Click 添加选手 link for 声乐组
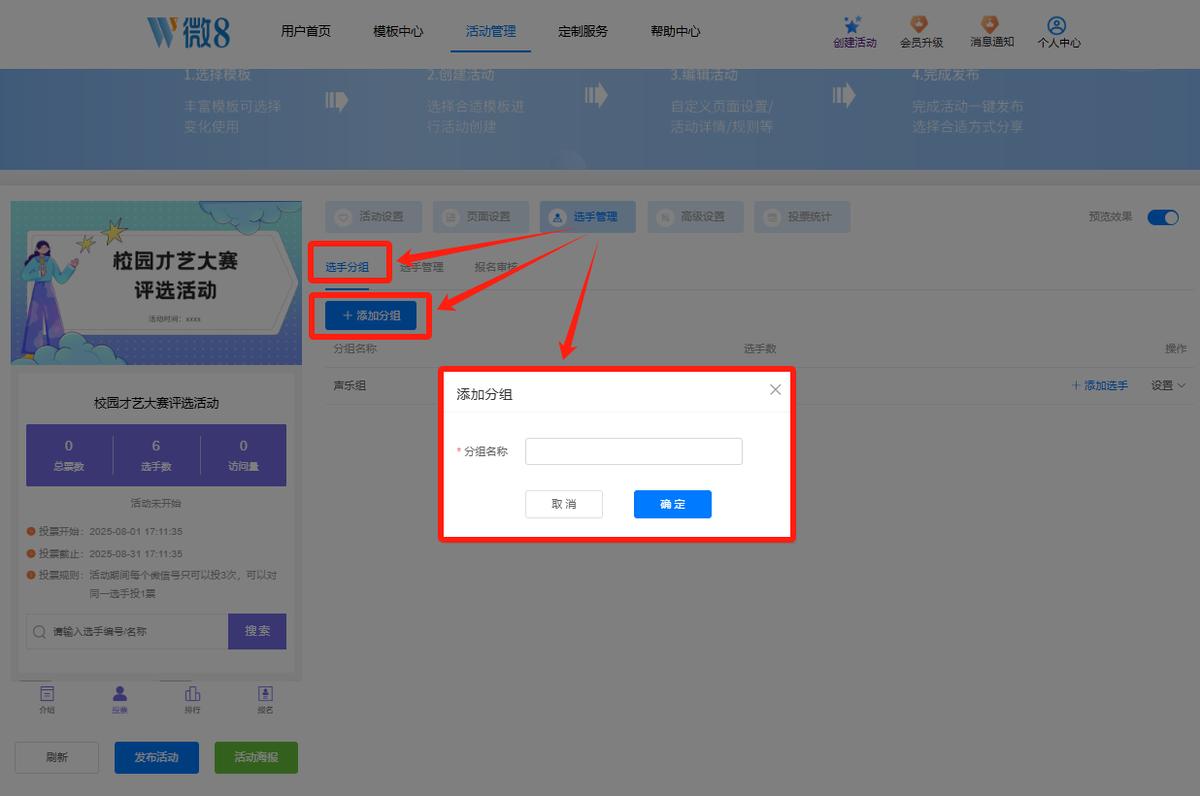 1100,386
